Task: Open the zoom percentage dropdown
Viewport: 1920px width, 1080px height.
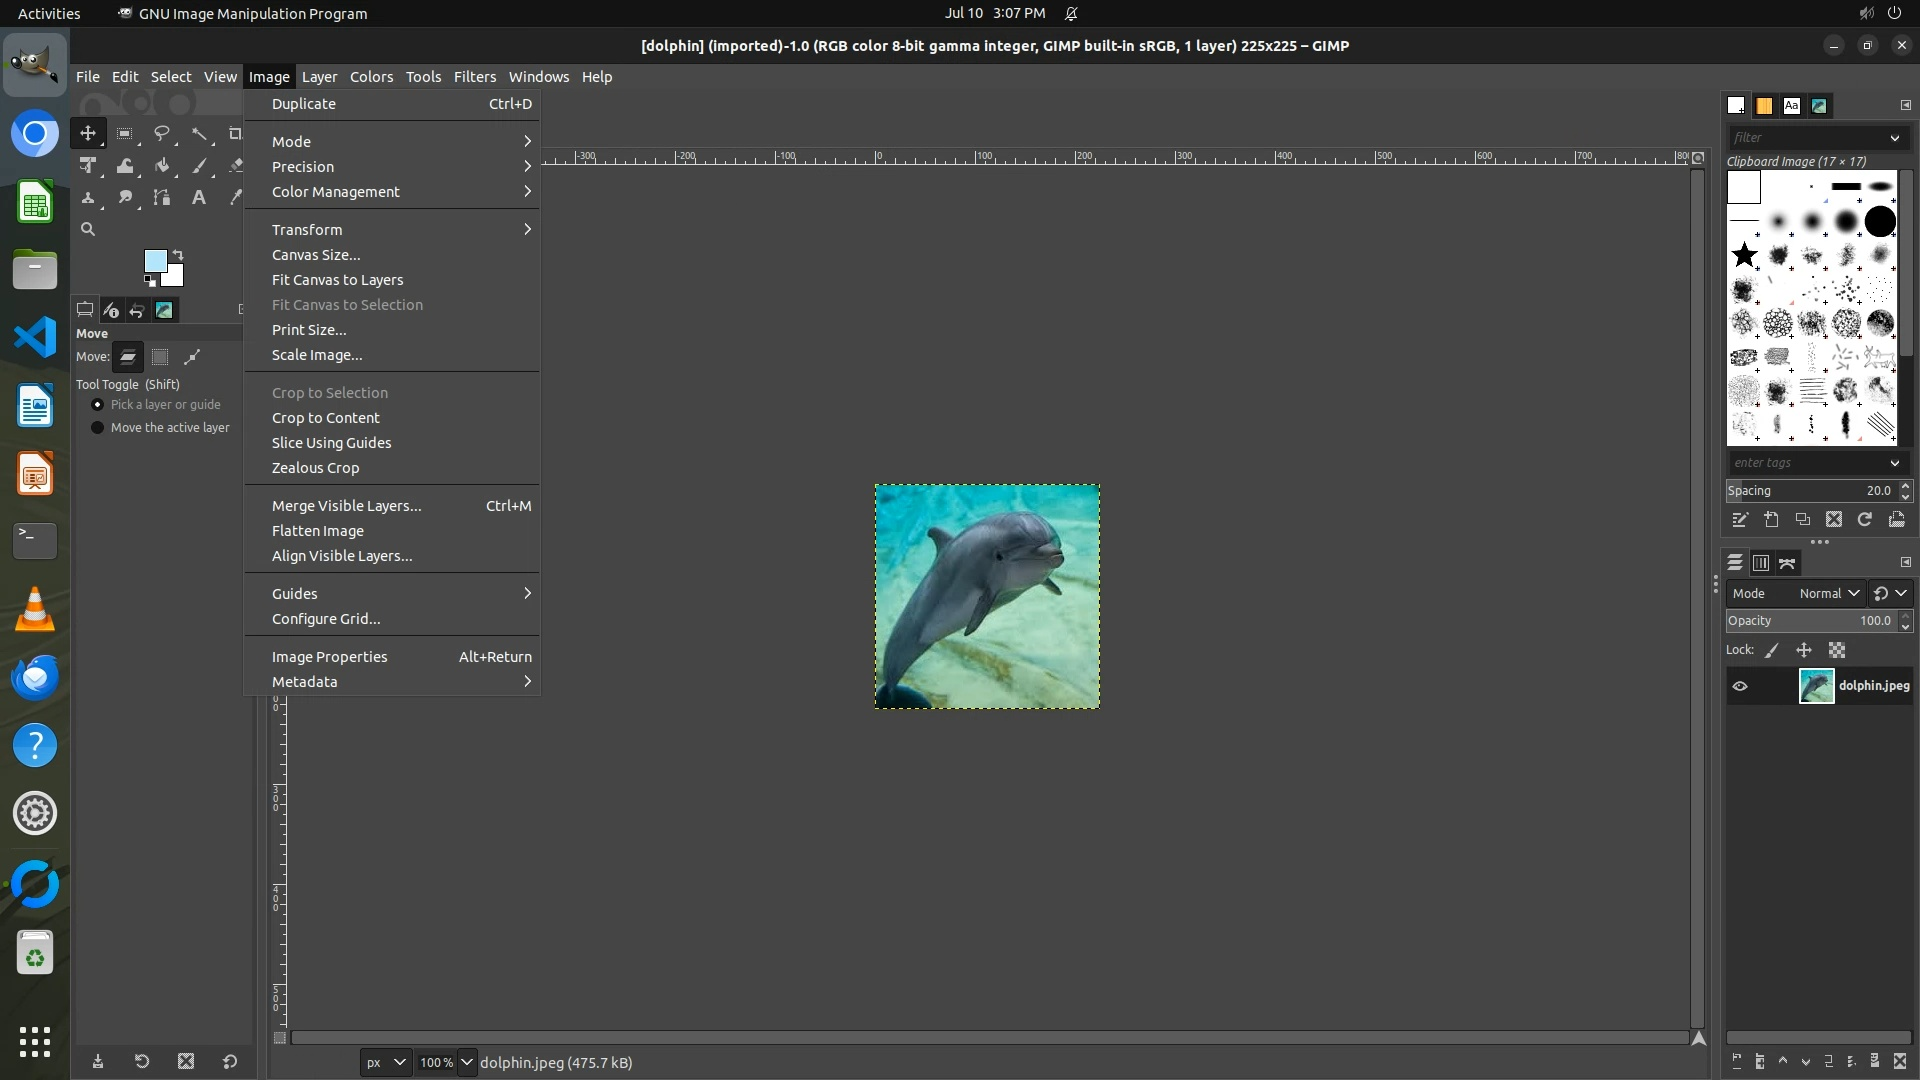Action: pos(466,1062)
